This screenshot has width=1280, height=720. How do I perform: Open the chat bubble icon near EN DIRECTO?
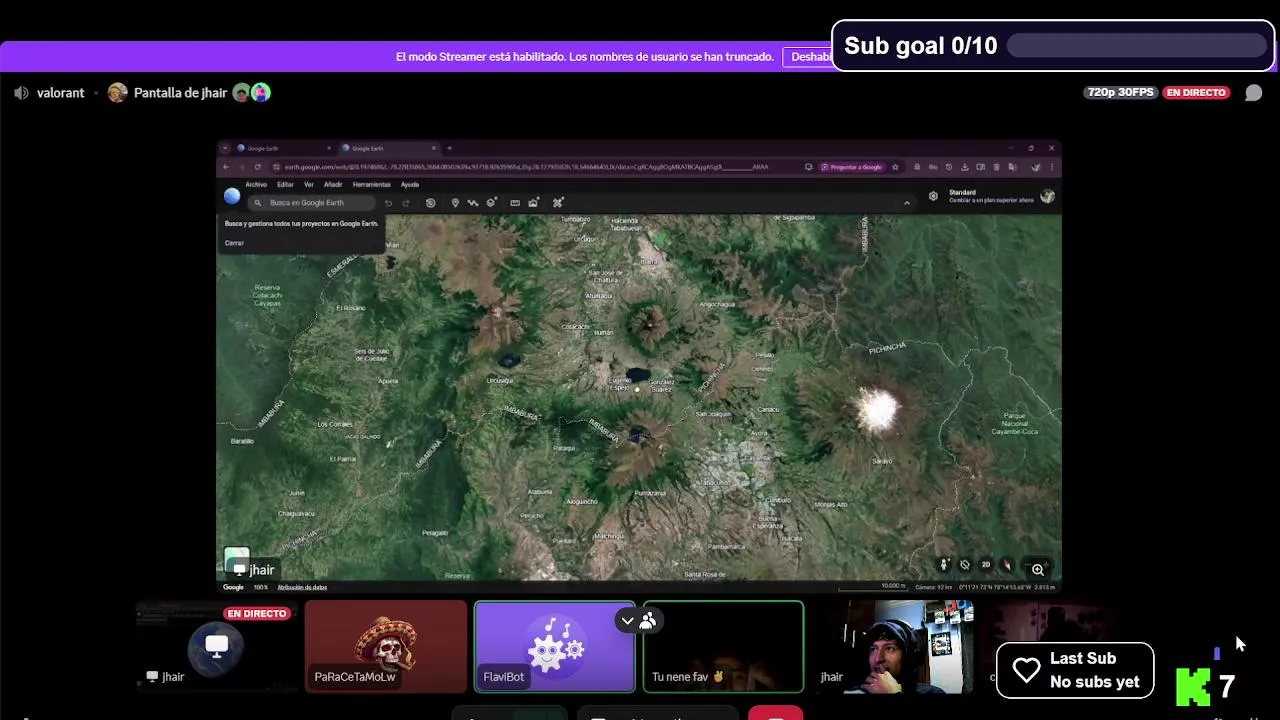tap(1253, 93)
